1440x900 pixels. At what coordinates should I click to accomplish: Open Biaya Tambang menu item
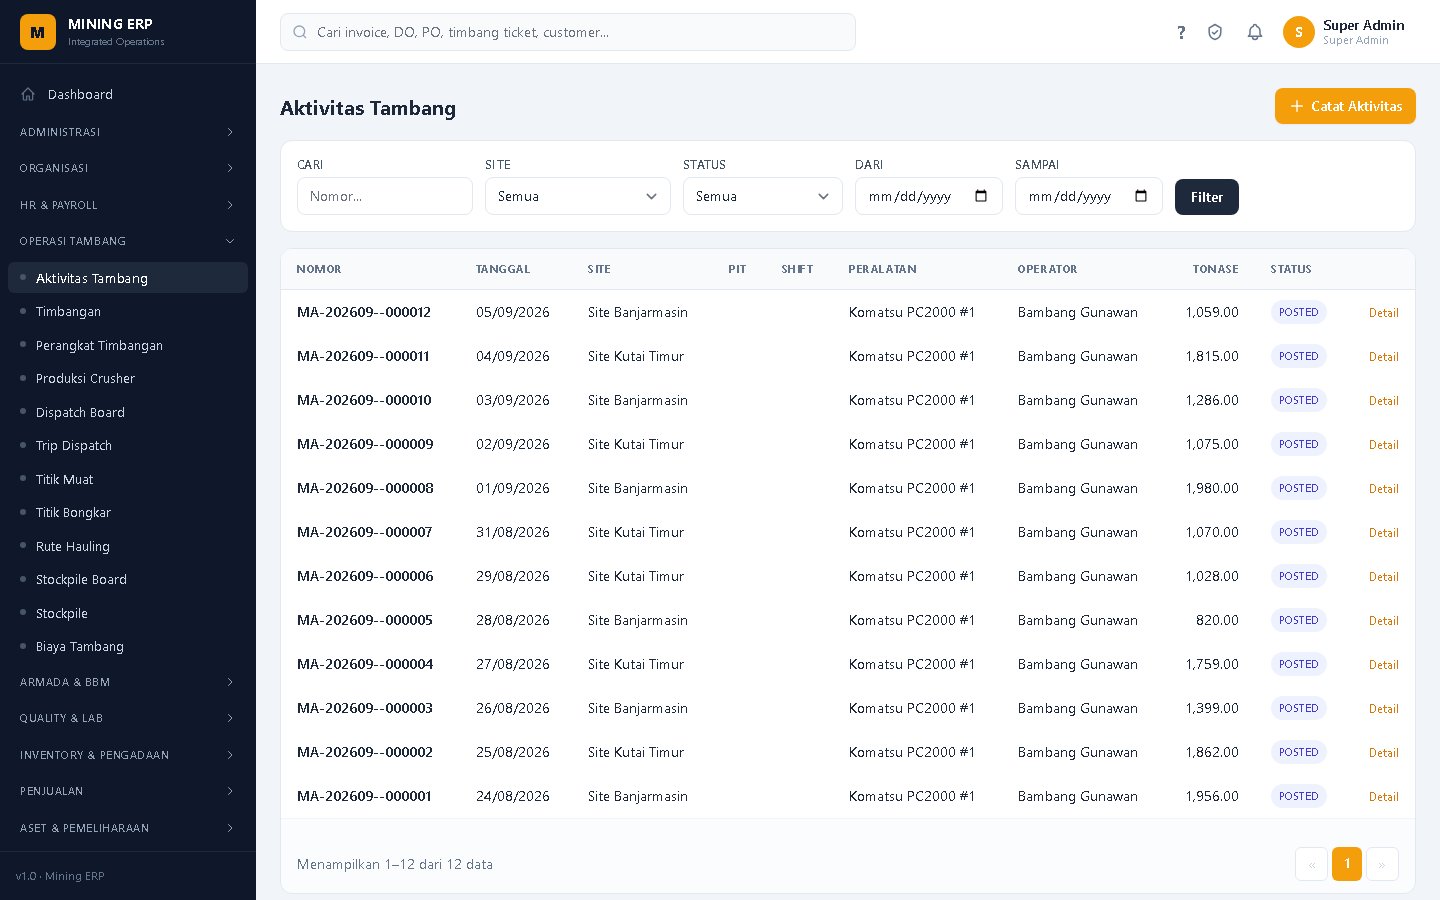point(128,646)
